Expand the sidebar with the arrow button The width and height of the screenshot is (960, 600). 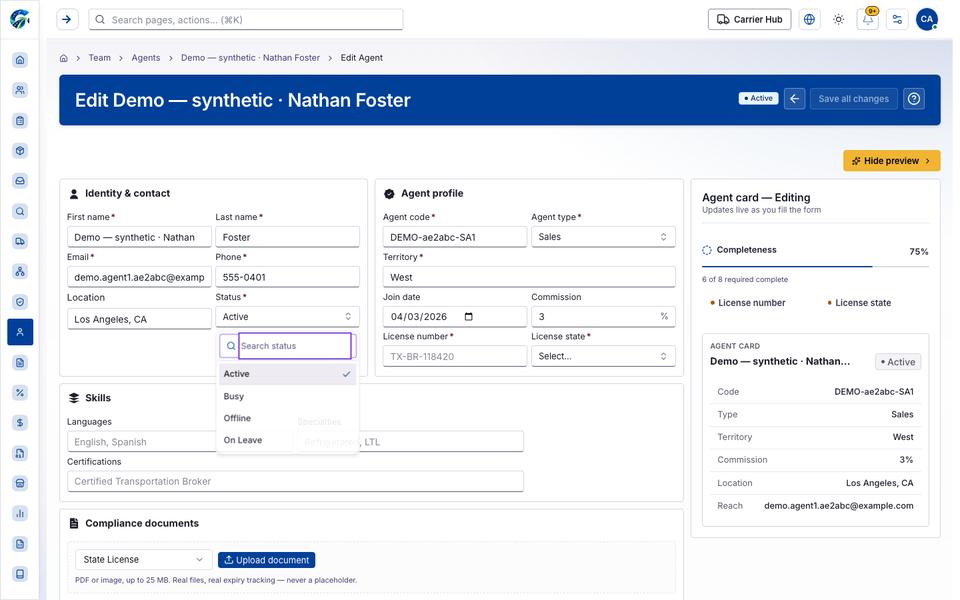(x=67, y=20)
